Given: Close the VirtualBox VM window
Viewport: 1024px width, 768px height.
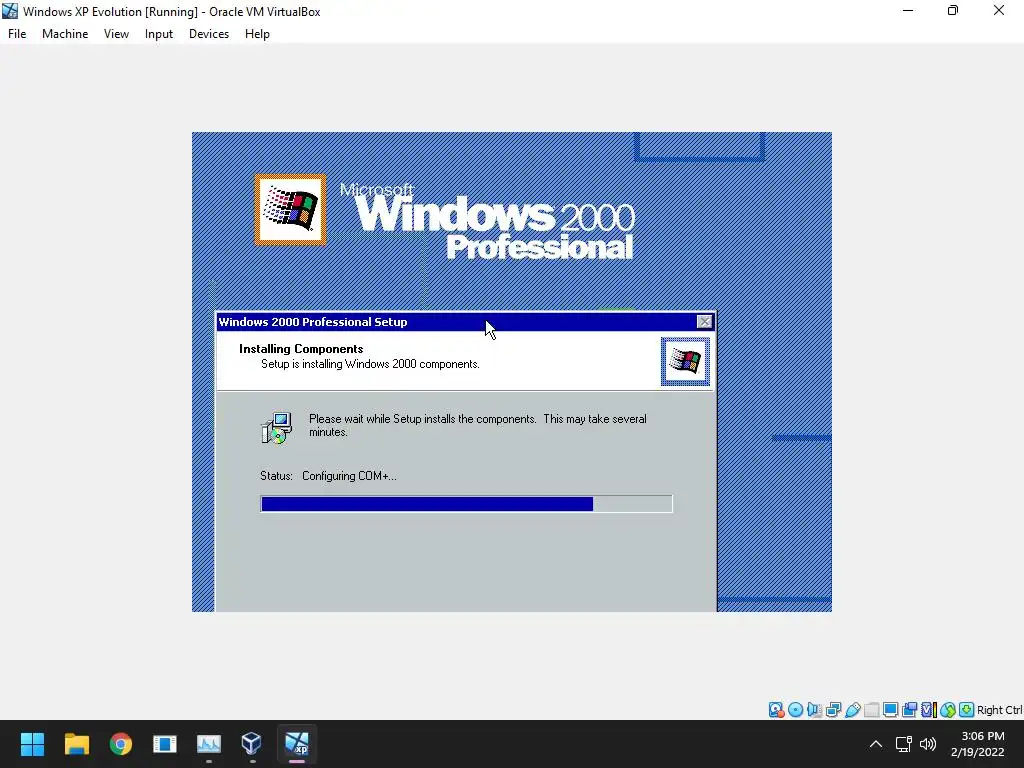Looking at the screenshot, I should click(999, 10).
